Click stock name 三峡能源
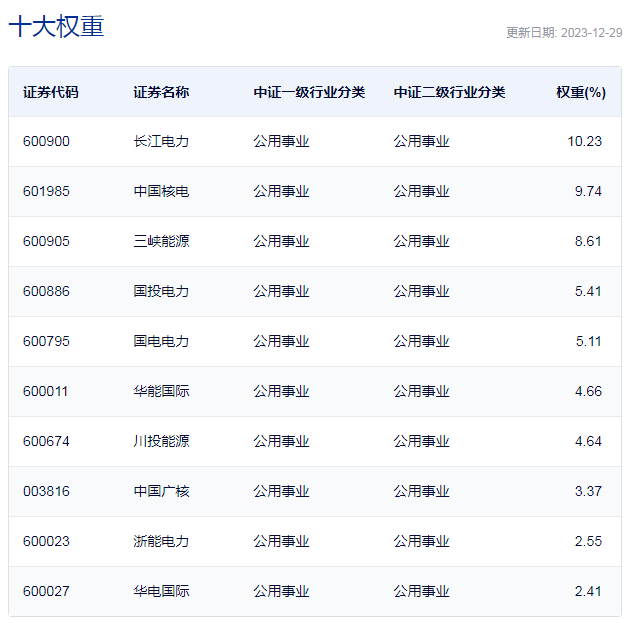Viewport: 634px width, 623px height. (x=161, y=241)
